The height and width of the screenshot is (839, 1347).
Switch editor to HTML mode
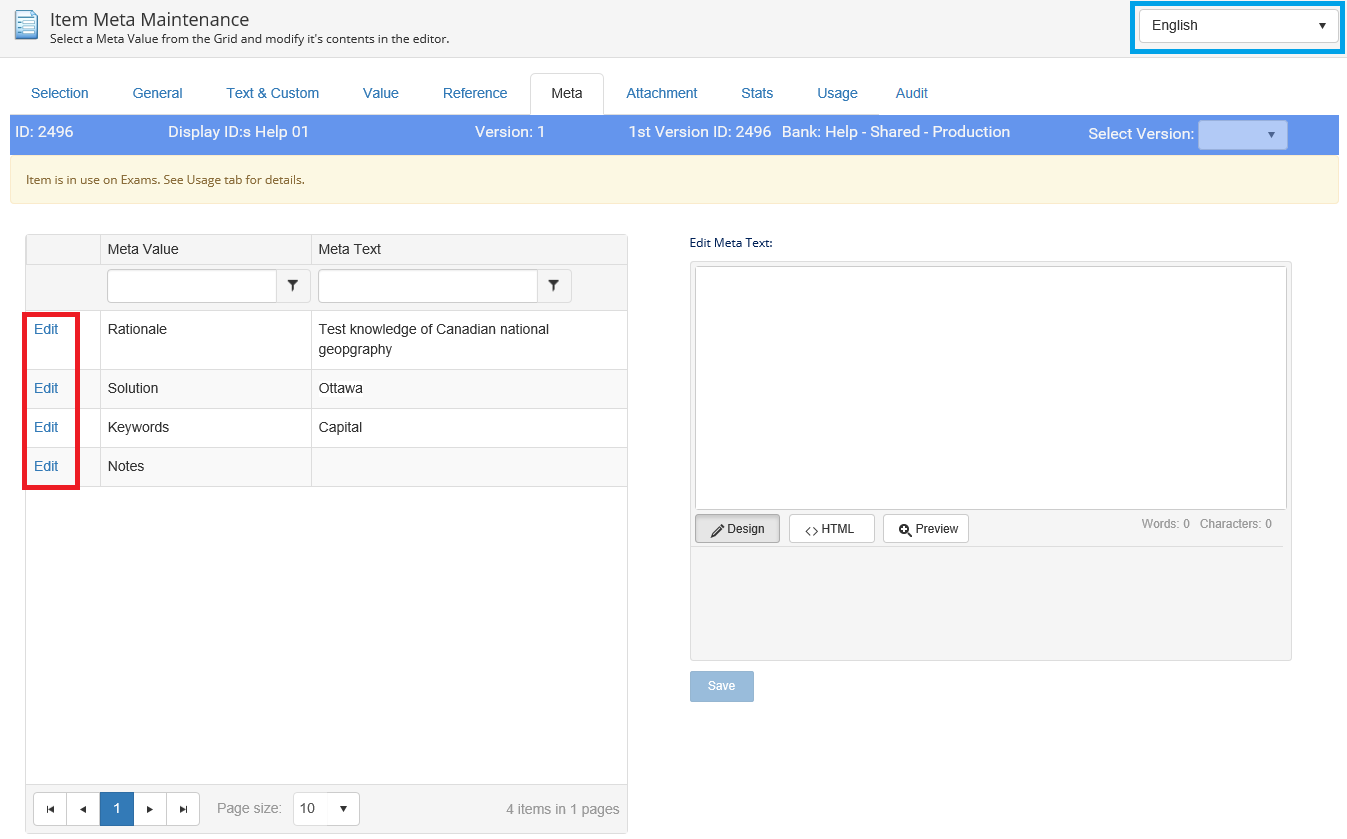[x=831, y=529]
